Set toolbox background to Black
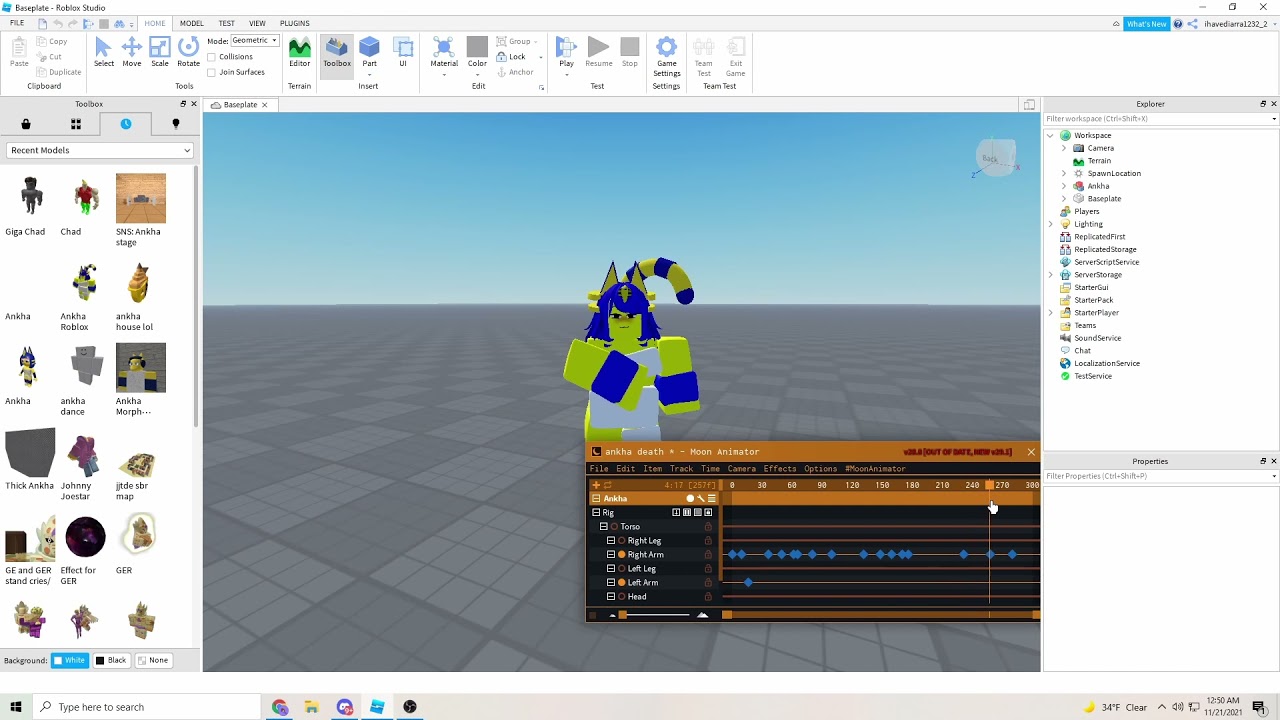 pos(111,660)
